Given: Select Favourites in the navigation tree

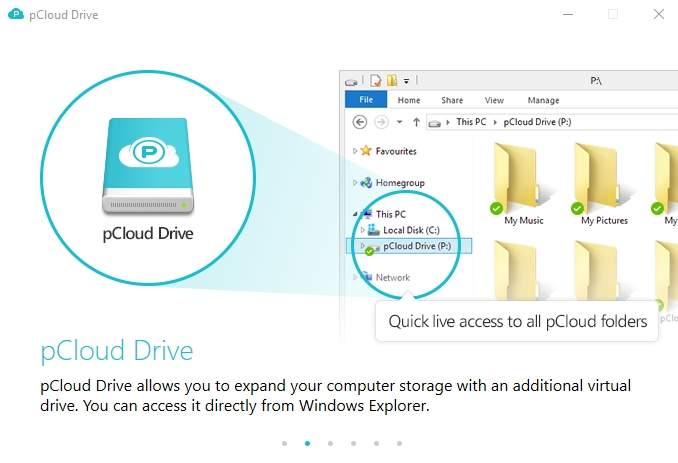Looking at the screenshot, I should click(x=396, y=151).
